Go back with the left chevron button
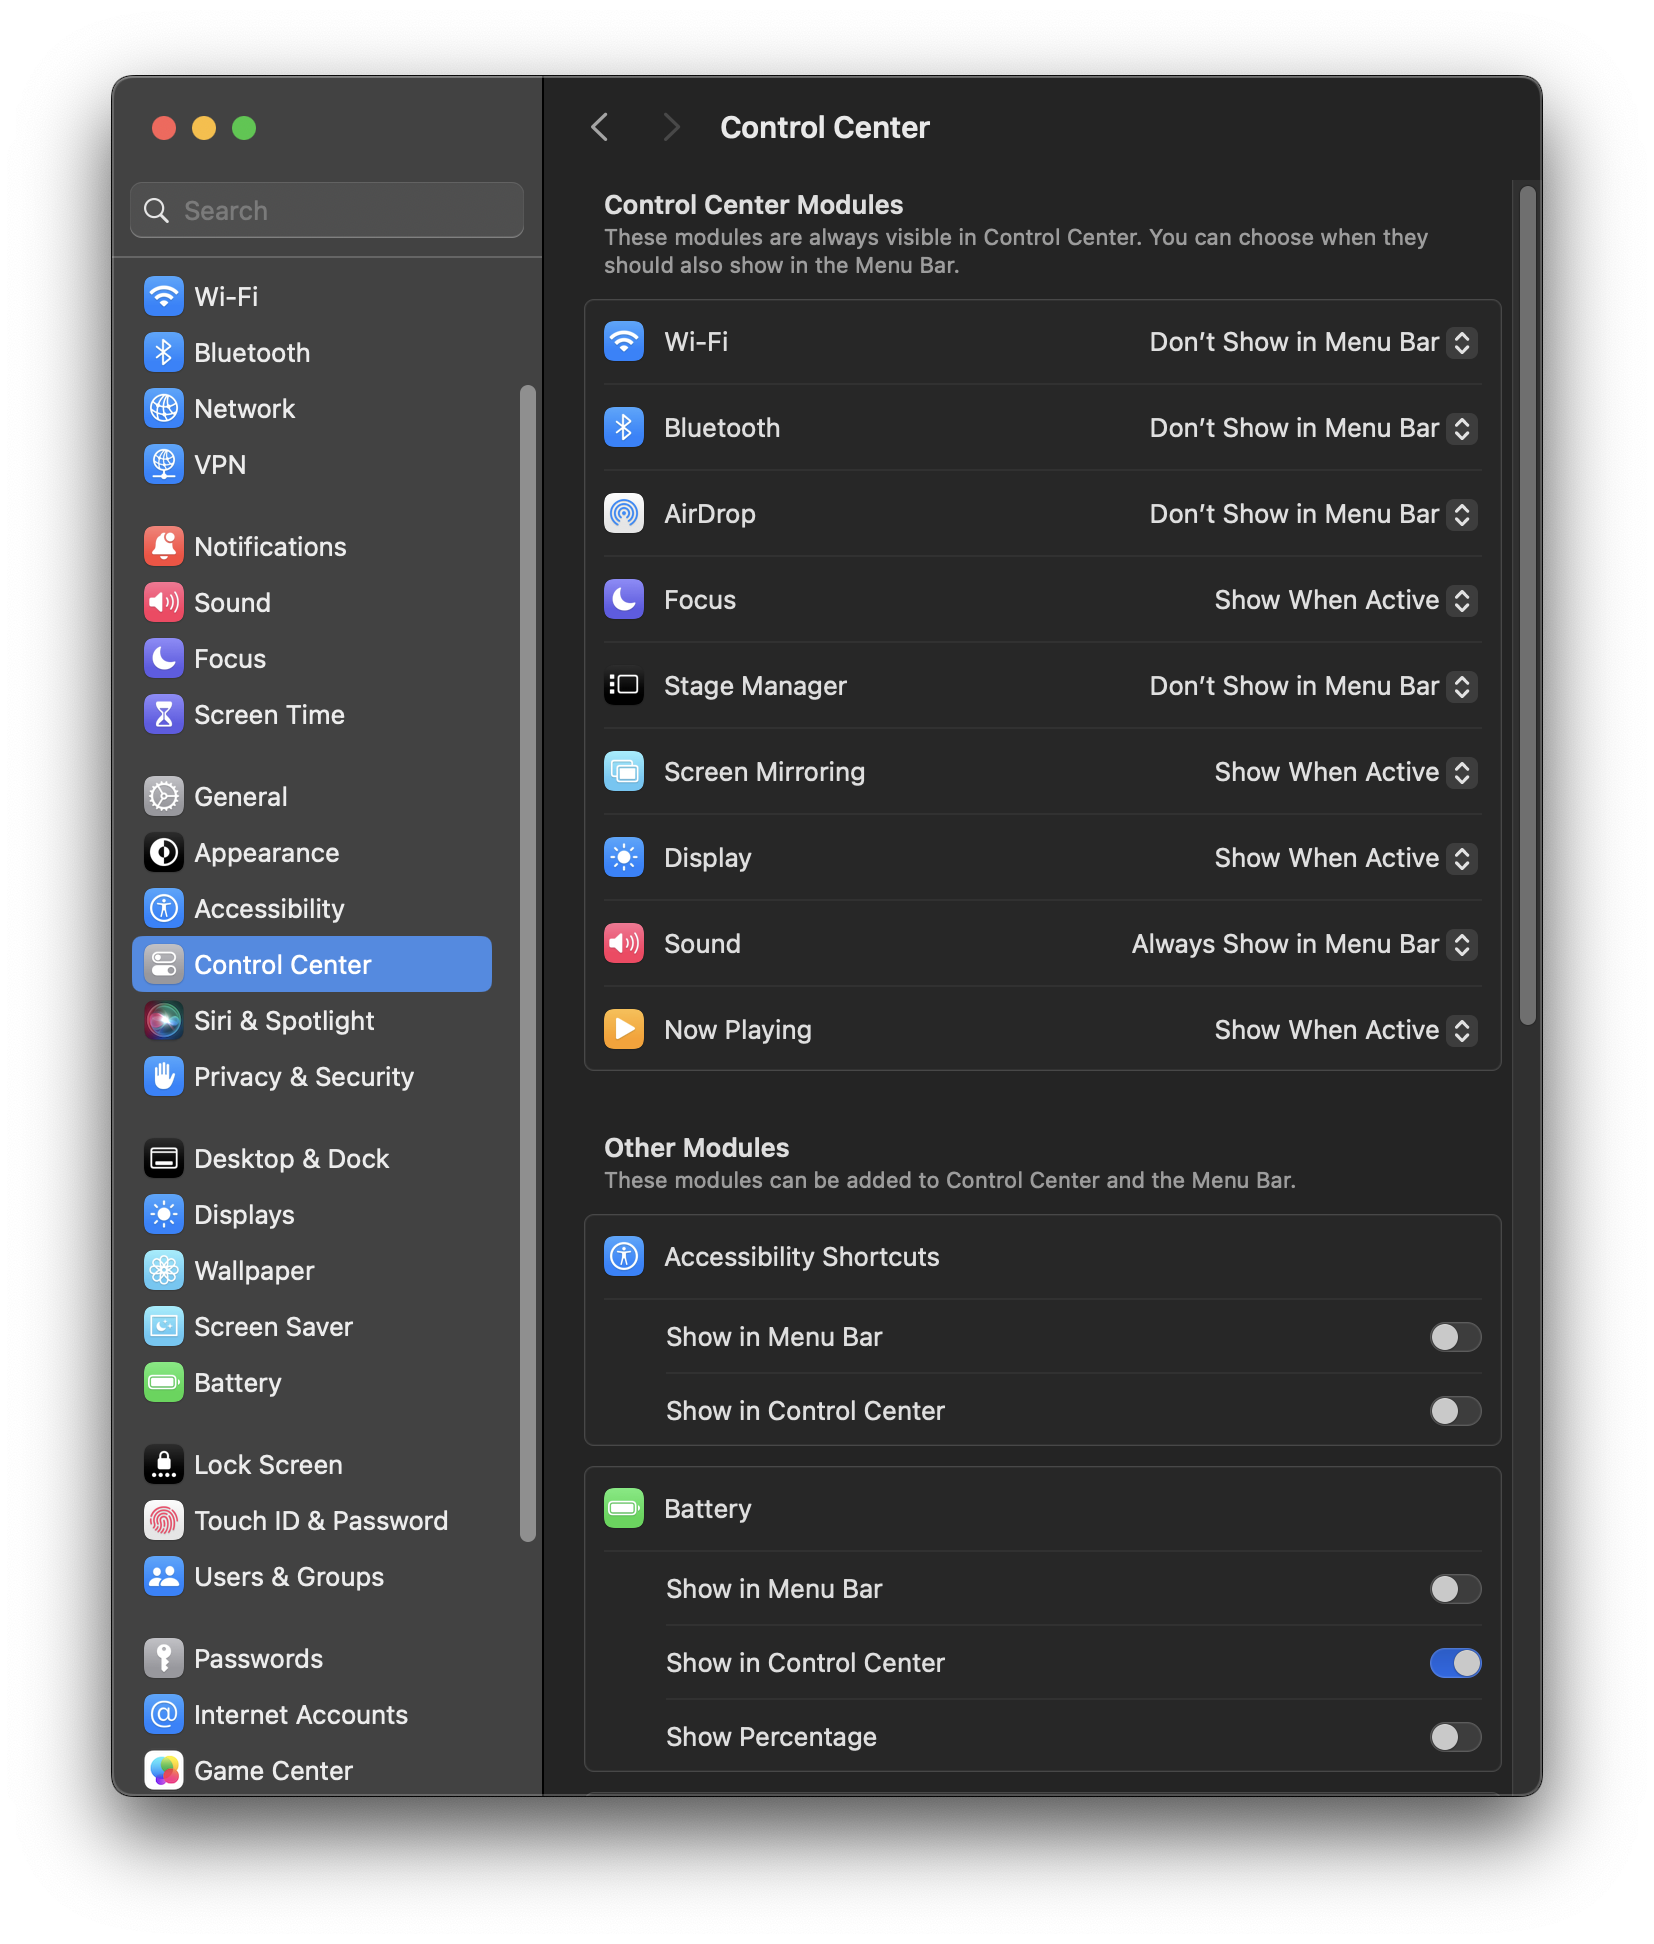This screenshot has height=1944, width=1654. click(600, 127)
